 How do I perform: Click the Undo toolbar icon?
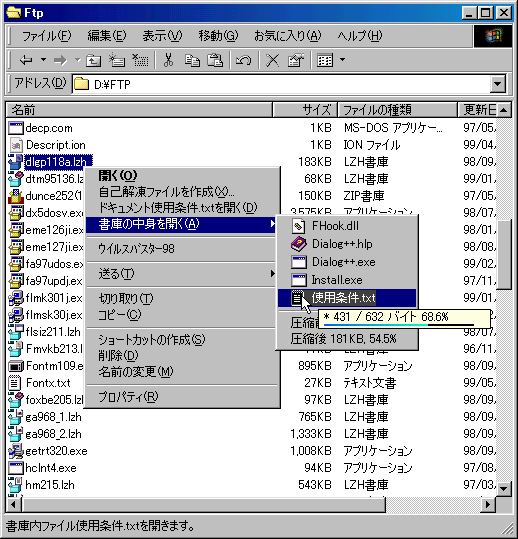coord(243,60)
